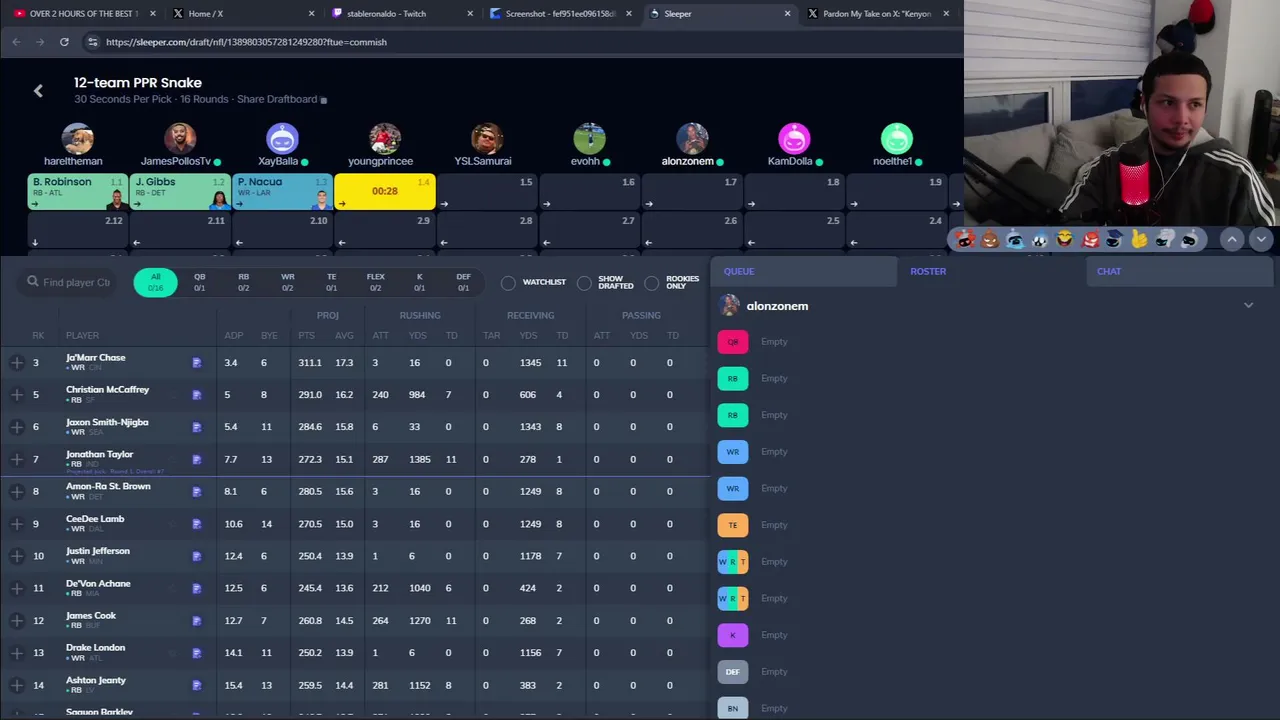Go back with draft board back arrow

pos(38,91)
